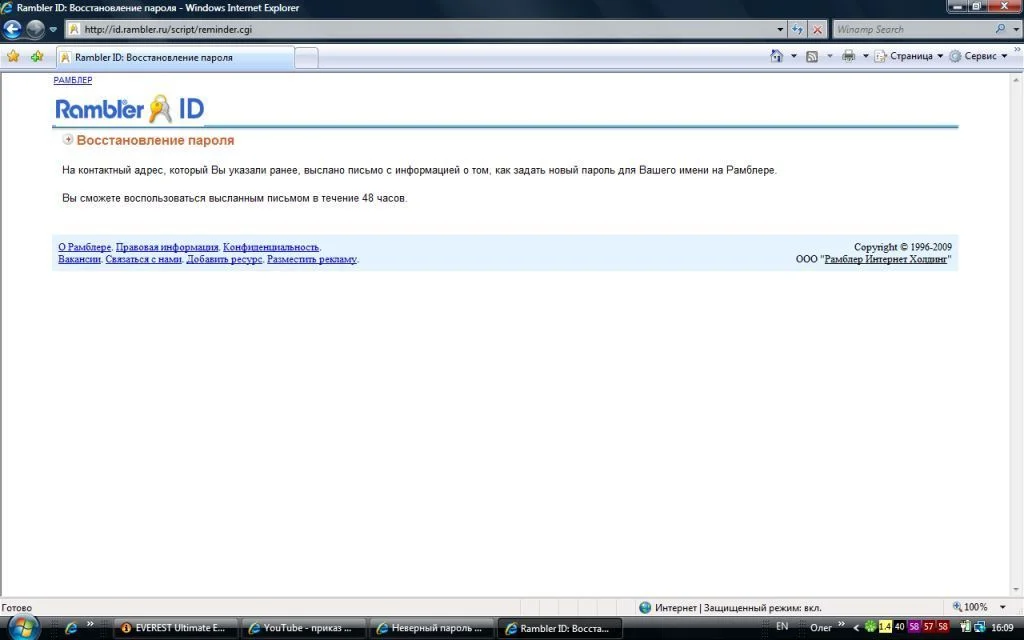
Task: Click the vertical scrollbar up arrow
Action: [x=1016, y=80]
